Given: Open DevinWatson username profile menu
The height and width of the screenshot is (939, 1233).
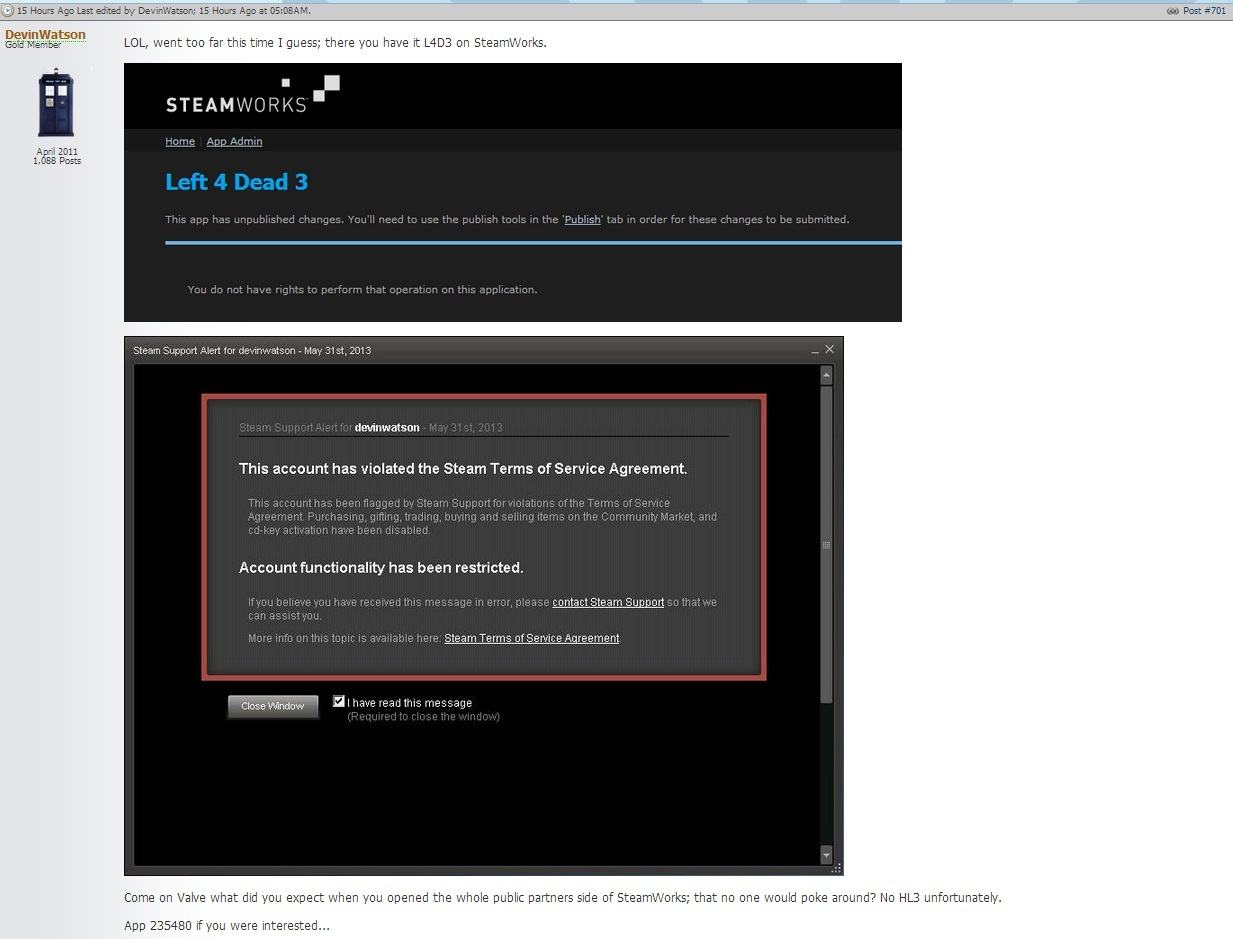Looking at the screenshot, I should tap(45, 34).
